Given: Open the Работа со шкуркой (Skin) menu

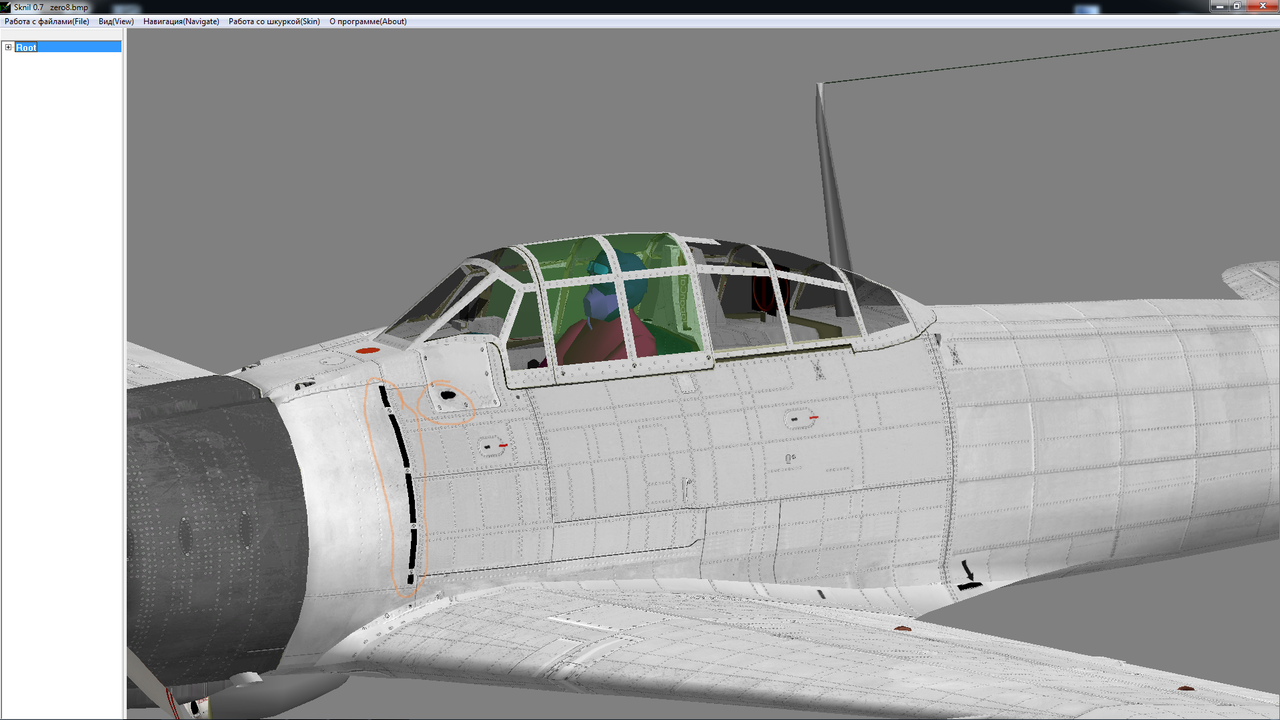Looking at the screenshot, I should point(274,21).
